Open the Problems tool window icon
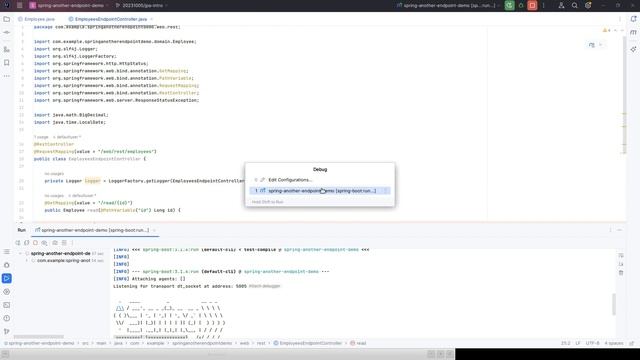Screen dimensions: 640x360 tap(7, 318)
